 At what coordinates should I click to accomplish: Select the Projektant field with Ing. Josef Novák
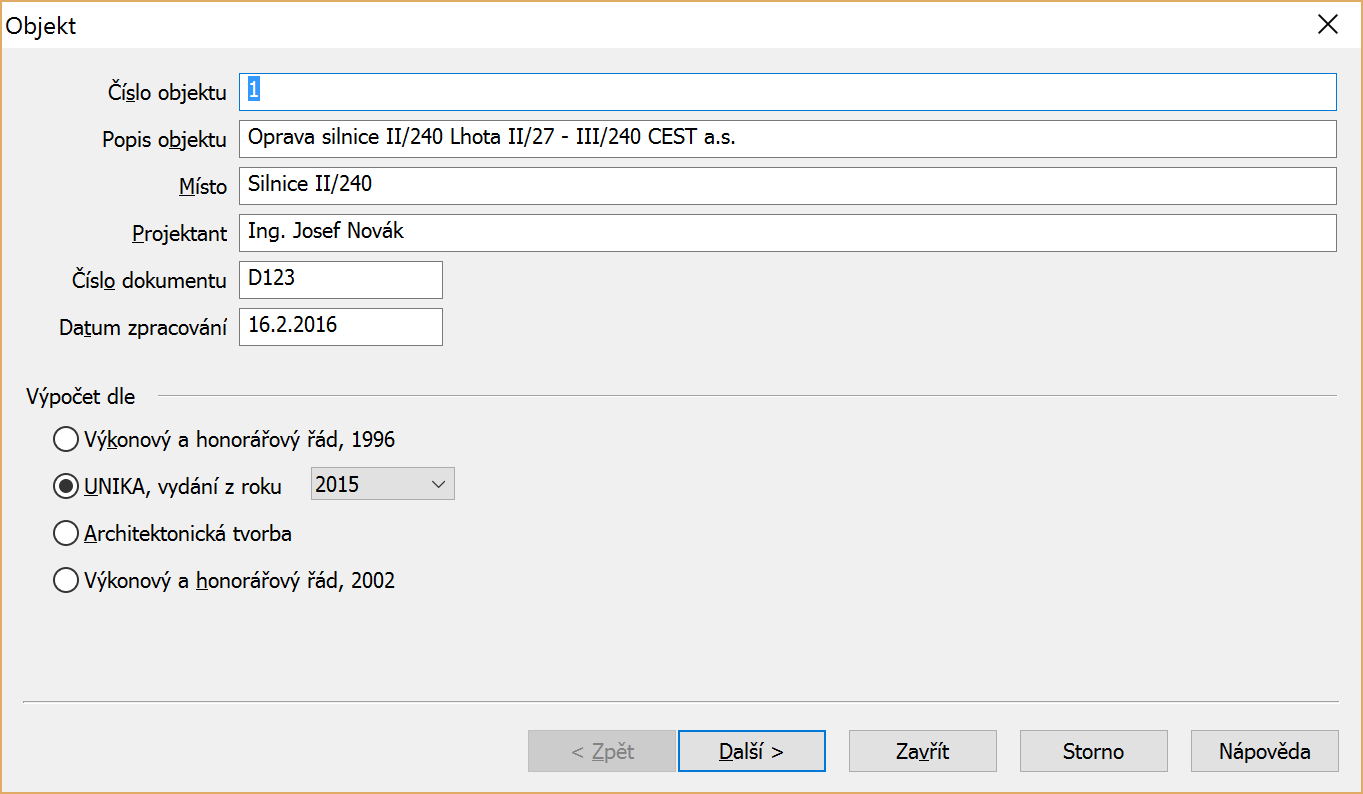coord(787,233)
